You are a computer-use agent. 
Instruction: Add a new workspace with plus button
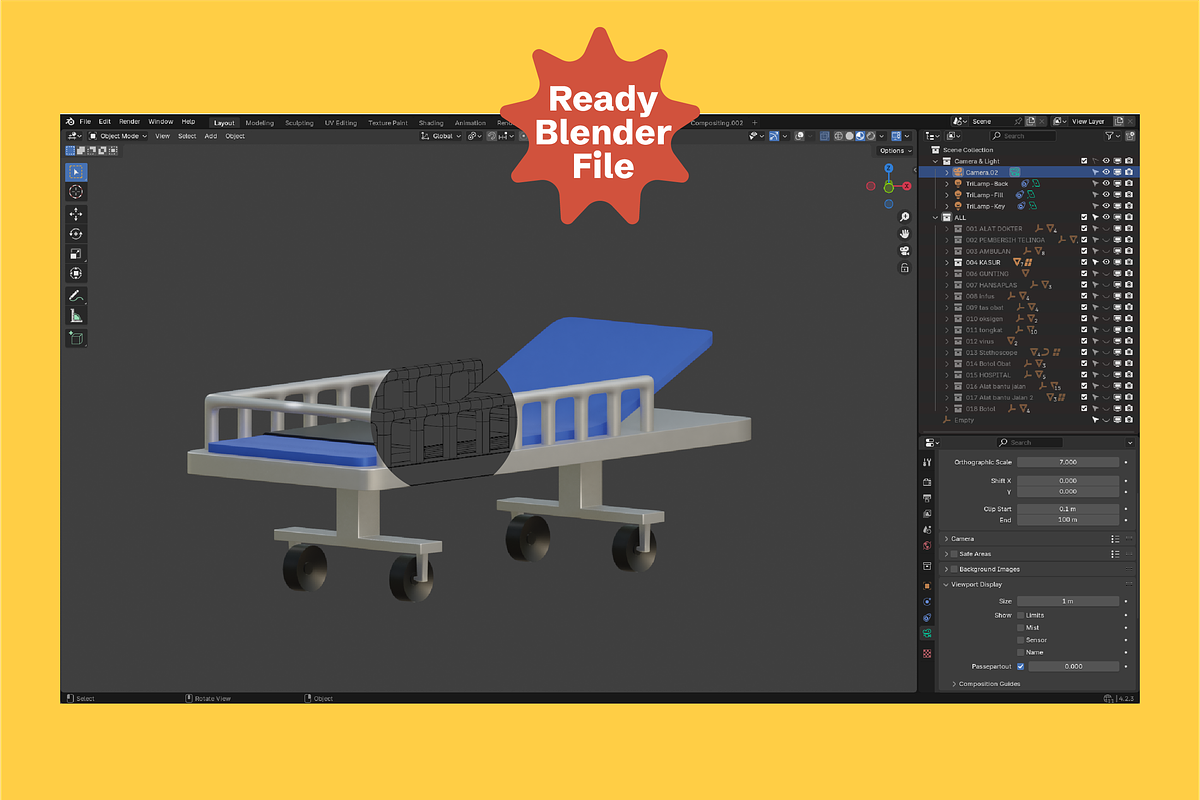click(755, 123)
